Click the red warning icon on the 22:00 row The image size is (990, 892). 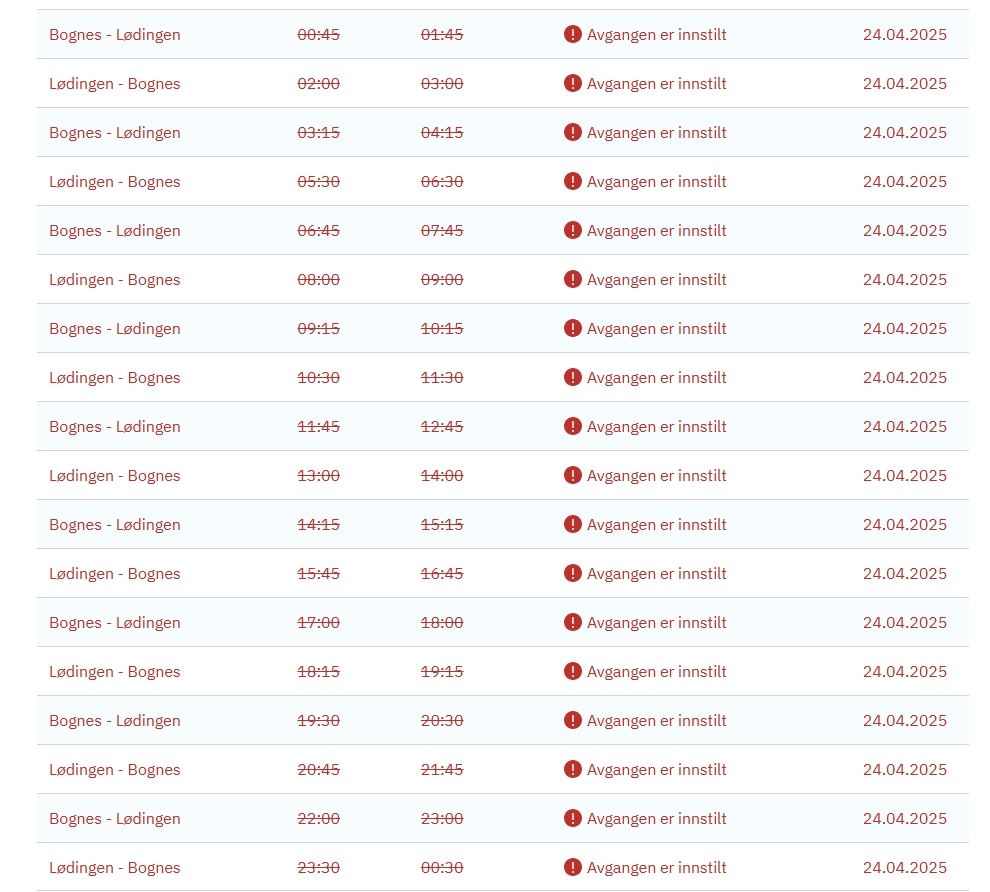click(573, 819)
